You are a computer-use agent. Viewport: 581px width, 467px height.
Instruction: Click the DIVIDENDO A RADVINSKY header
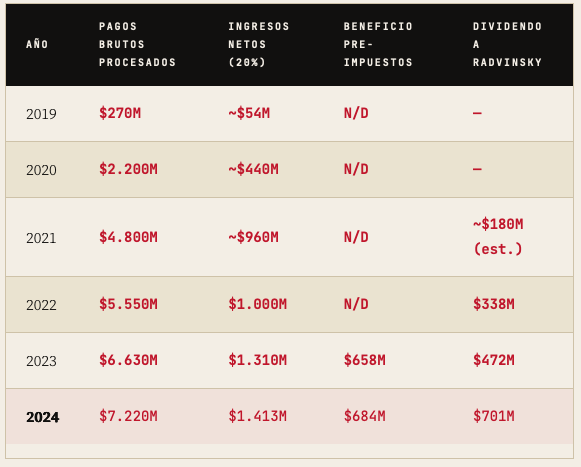tap(507, 44)
